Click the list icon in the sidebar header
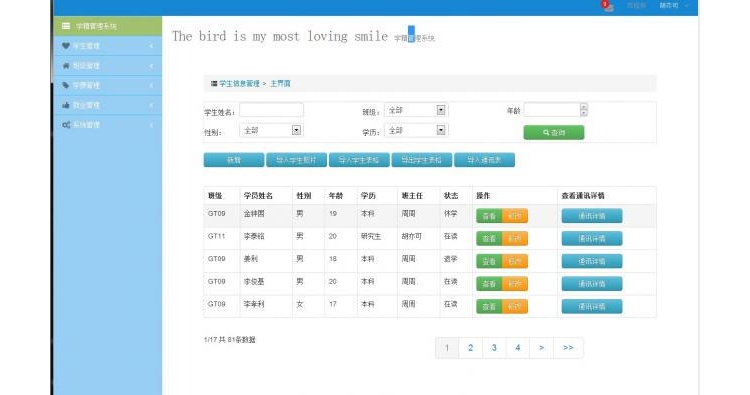The image size is (750, 395). point(66,26)
